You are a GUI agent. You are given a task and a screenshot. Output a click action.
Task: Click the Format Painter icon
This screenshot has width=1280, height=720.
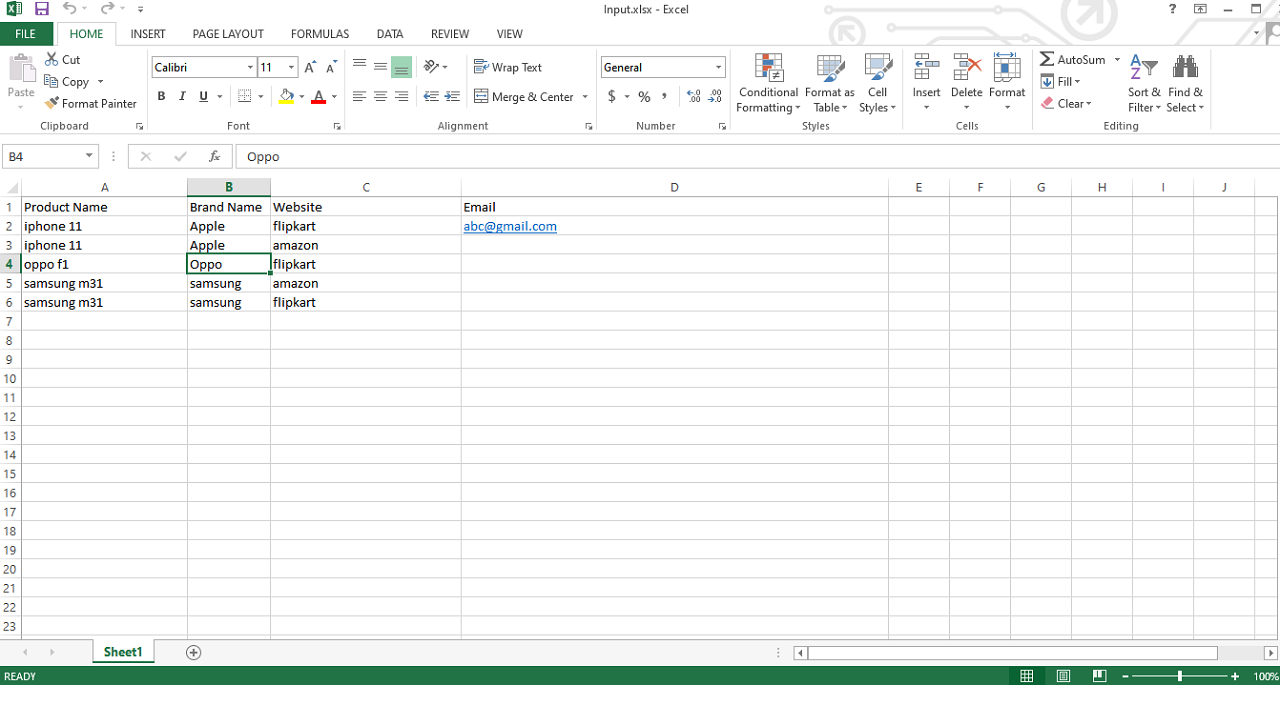pyautogui.click(x=52, y=103)
